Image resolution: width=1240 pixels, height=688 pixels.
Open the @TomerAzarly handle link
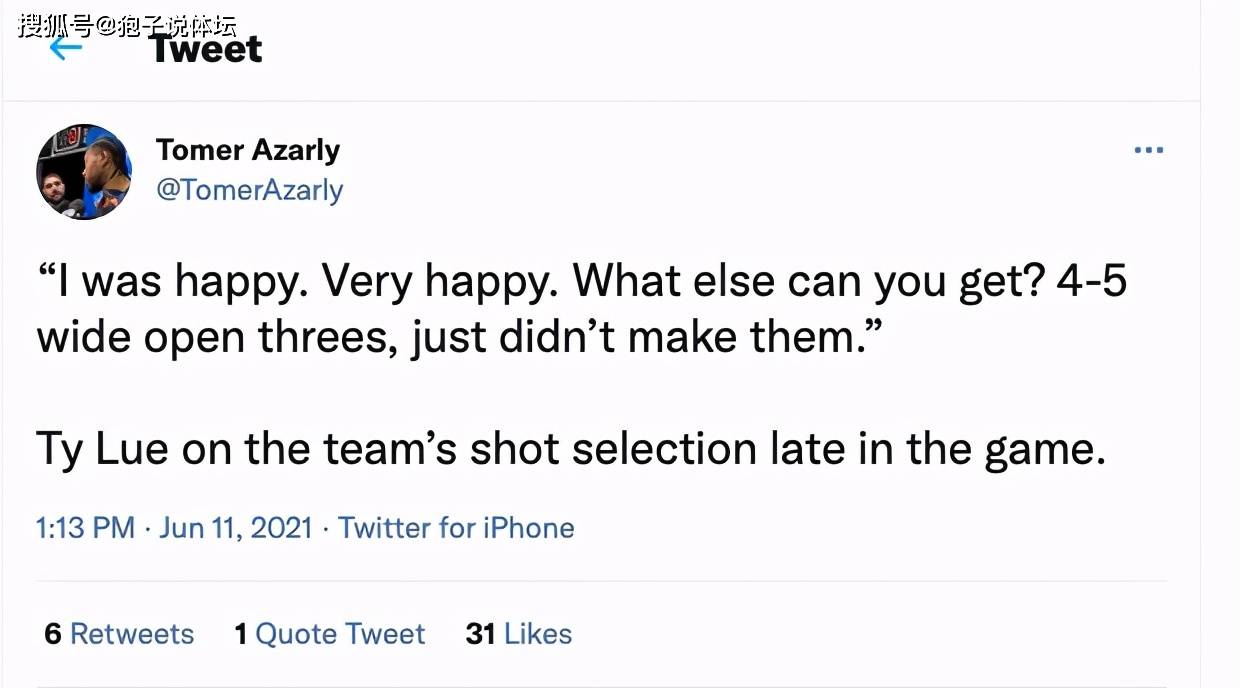(x=249, y=190)
